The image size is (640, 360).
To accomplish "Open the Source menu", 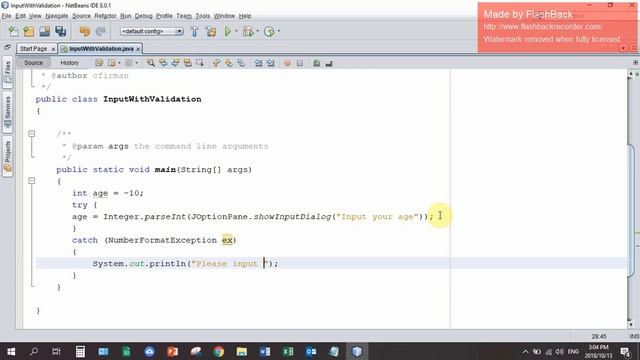I will click(x=81, y=16).
